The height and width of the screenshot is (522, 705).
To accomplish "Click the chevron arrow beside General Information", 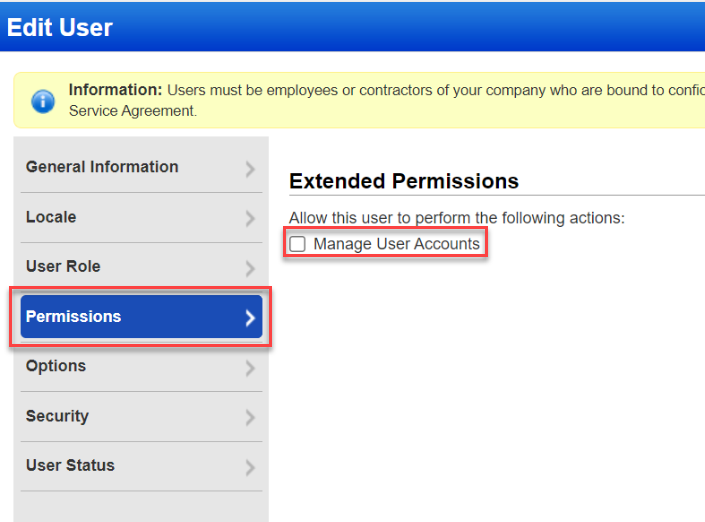I will point(250,169).
